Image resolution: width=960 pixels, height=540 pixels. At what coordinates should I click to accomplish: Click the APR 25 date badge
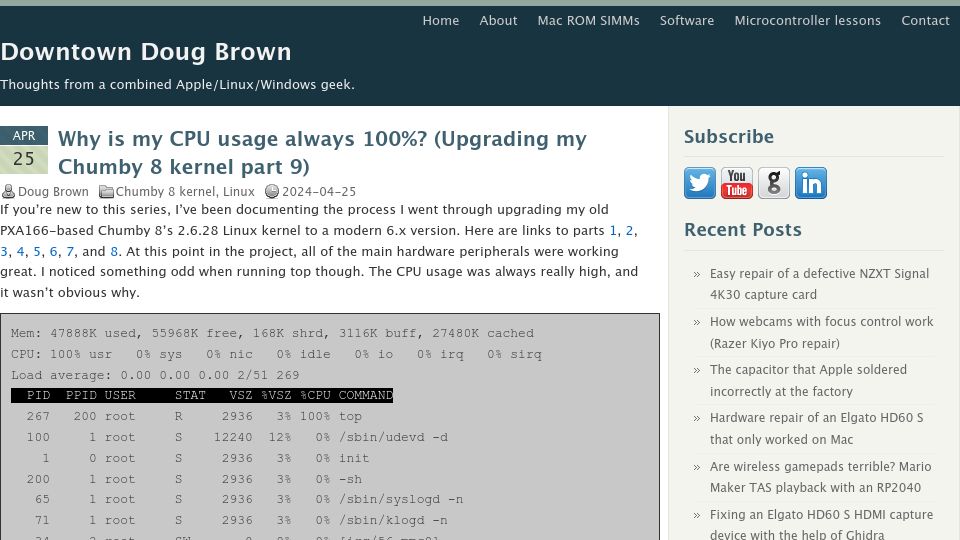[24, 150]
